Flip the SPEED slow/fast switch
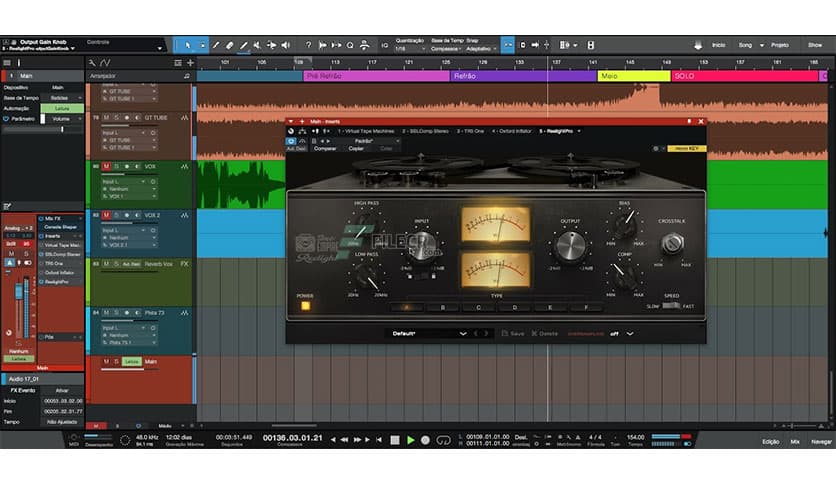This screenshot has height=484, width=836. pos(671,306)
